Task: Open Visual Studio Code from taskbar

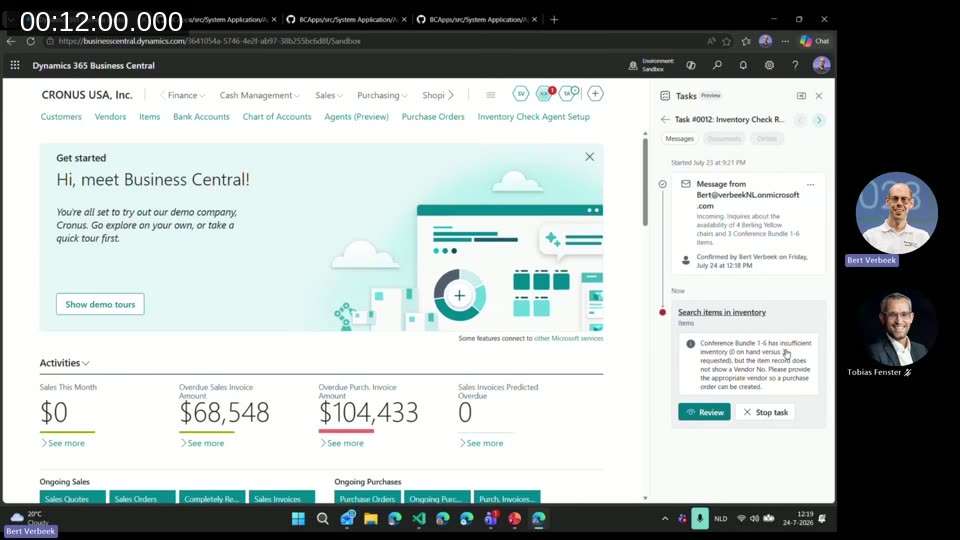Action: (x=419, y=519)
